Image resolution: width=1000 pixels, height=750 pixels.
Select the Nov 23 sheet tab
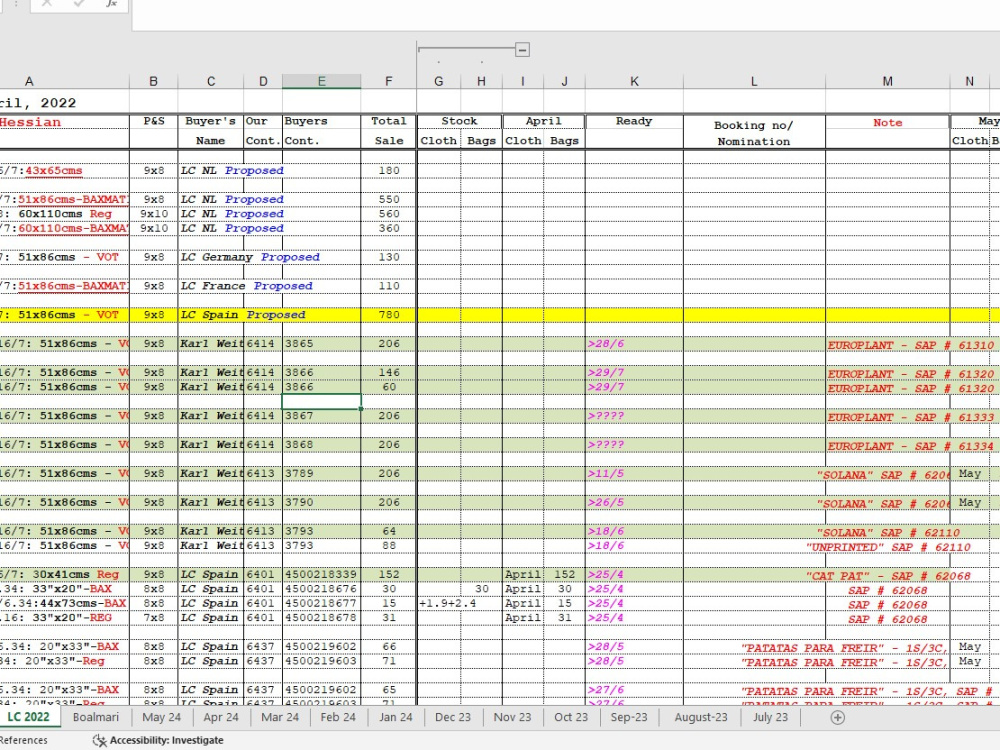(x=512, y=717)
